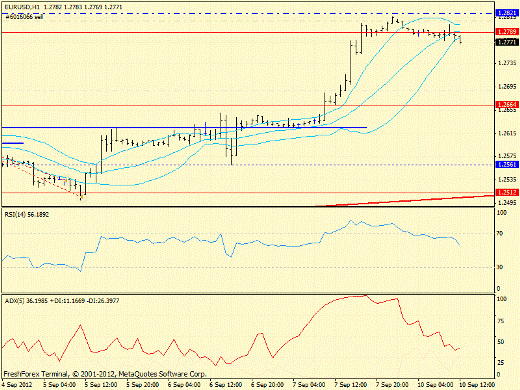Select the red horizontal line at 1.2789
Screen dimensions: 520x390
click(x=248, y=32)
